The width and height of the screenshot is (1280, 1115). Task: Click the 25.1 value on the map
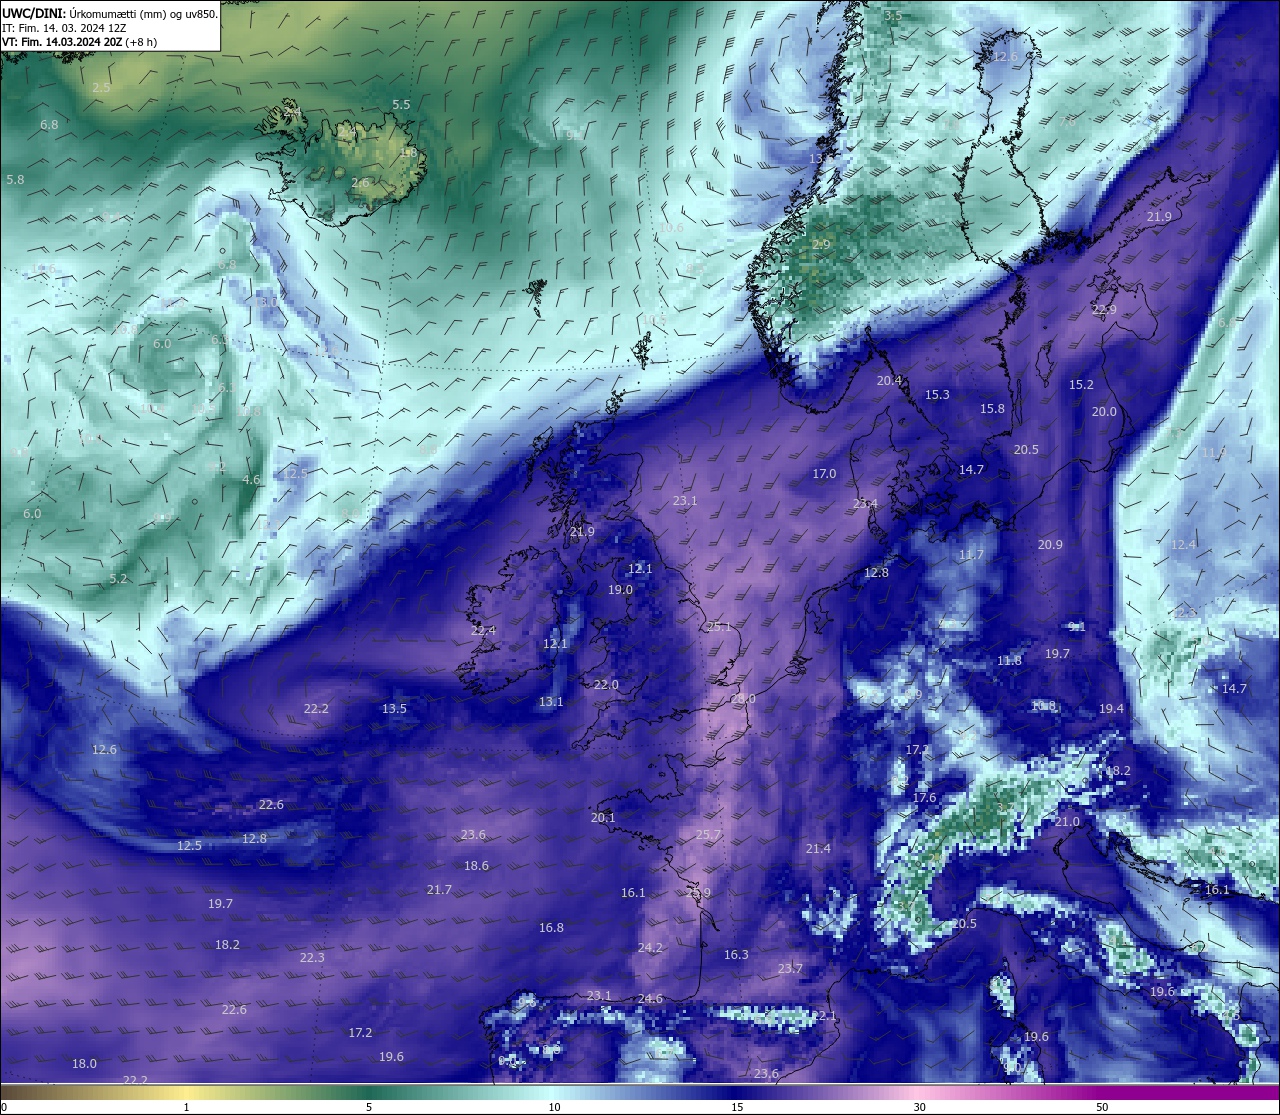719,627
